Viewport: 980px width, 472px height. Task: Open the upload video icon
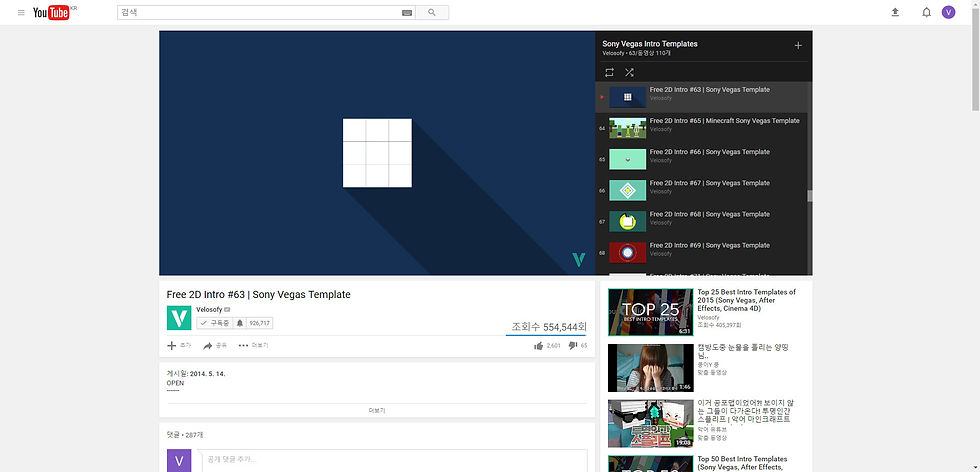[x=895, y=13]
